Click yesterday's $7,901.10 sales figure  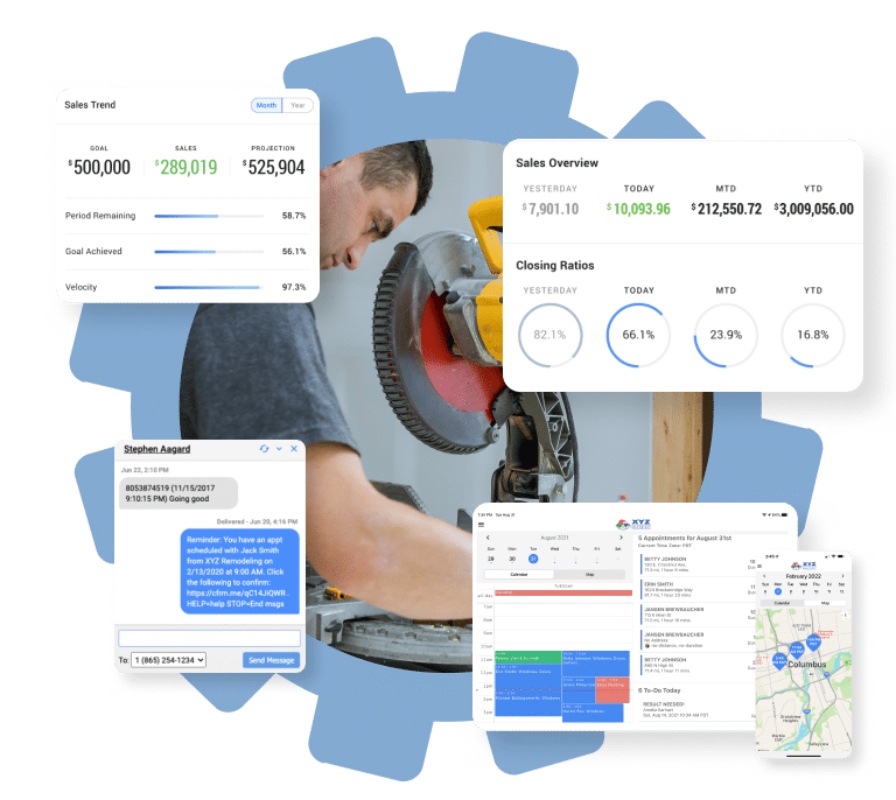(550, 209)
